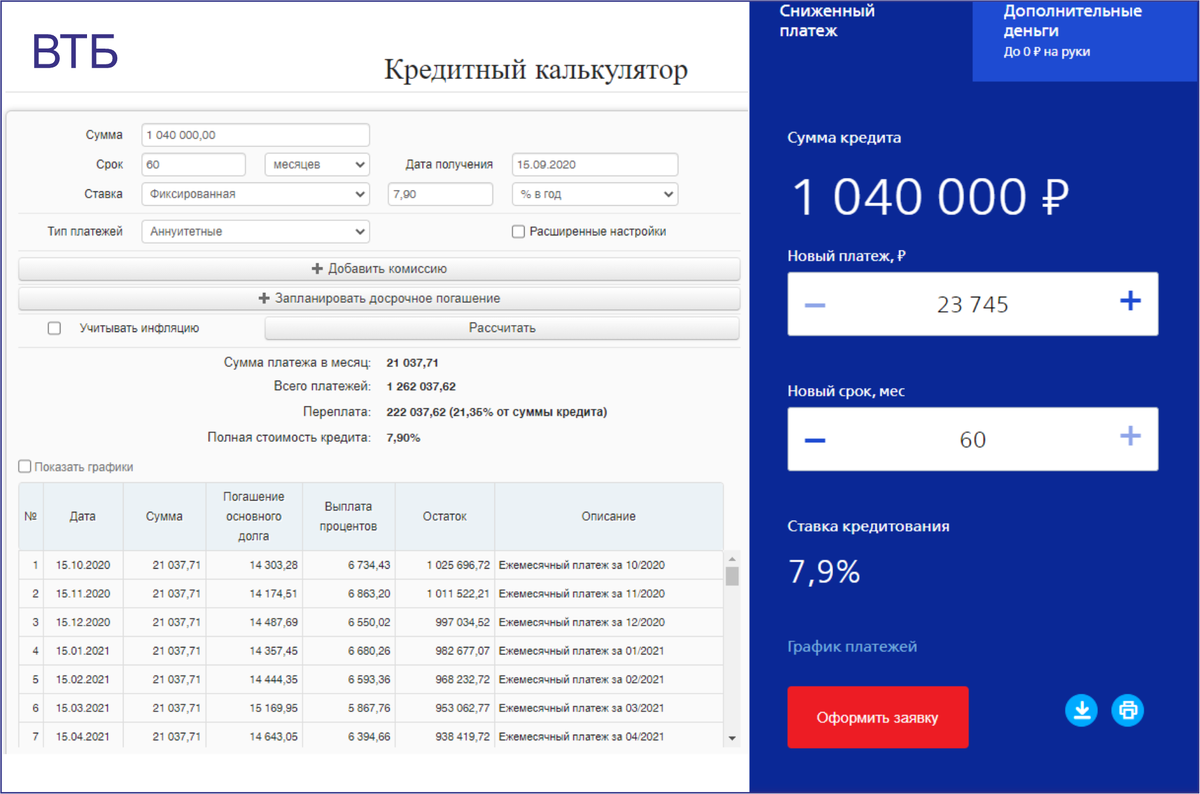Select the 15.03.2021 date cell

(83, 708)
